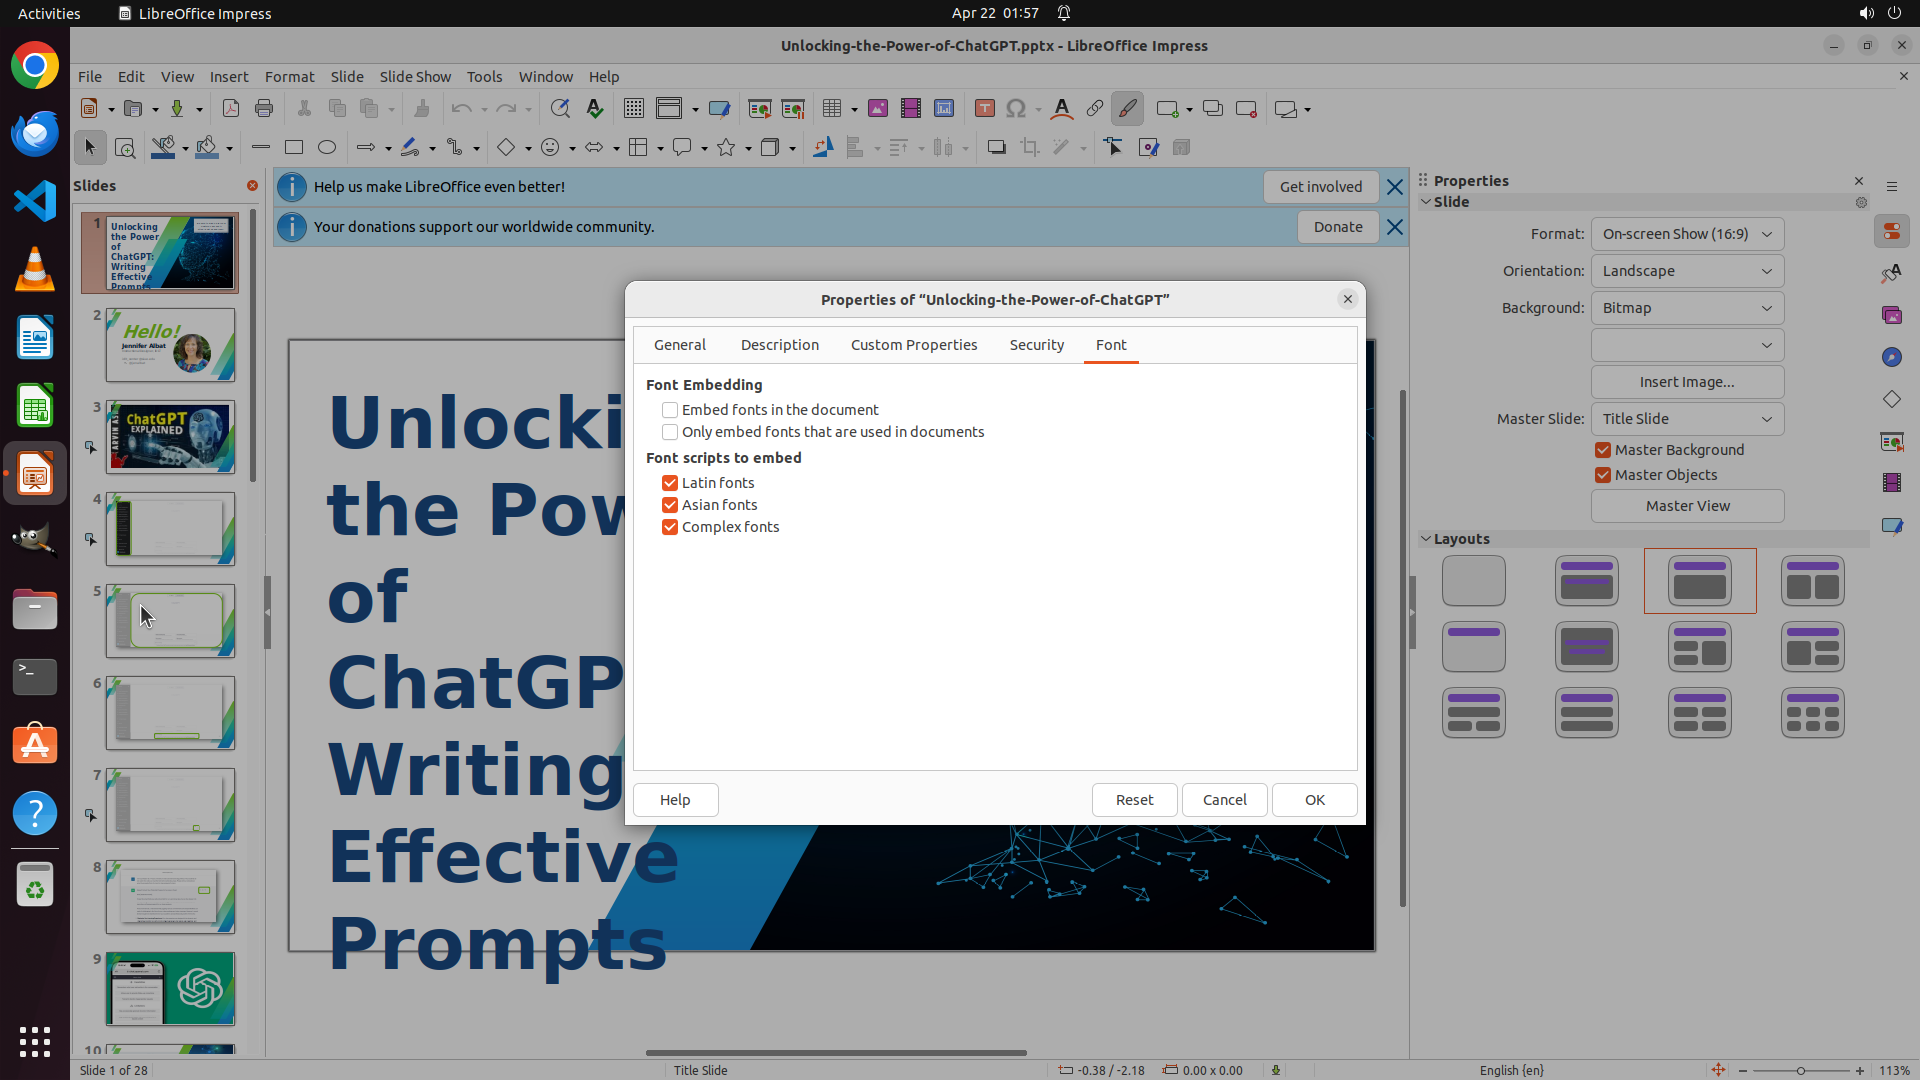The height and width of the screenshot is (1080, 1920).
Task: Click the Insert Text Box icon
Action: tap(984, 109)
